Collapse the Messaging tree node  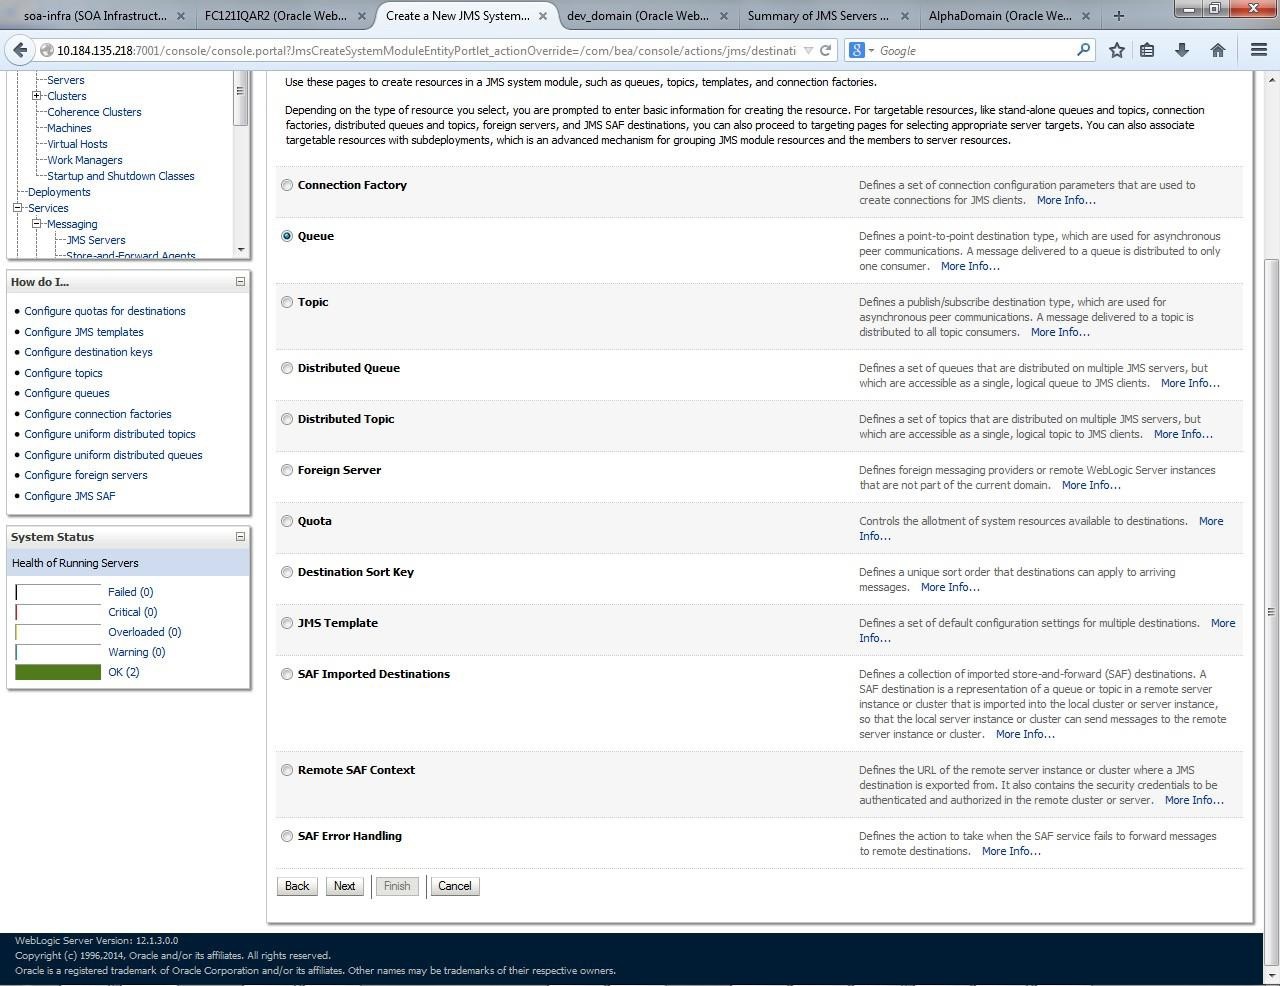point(37,224)
